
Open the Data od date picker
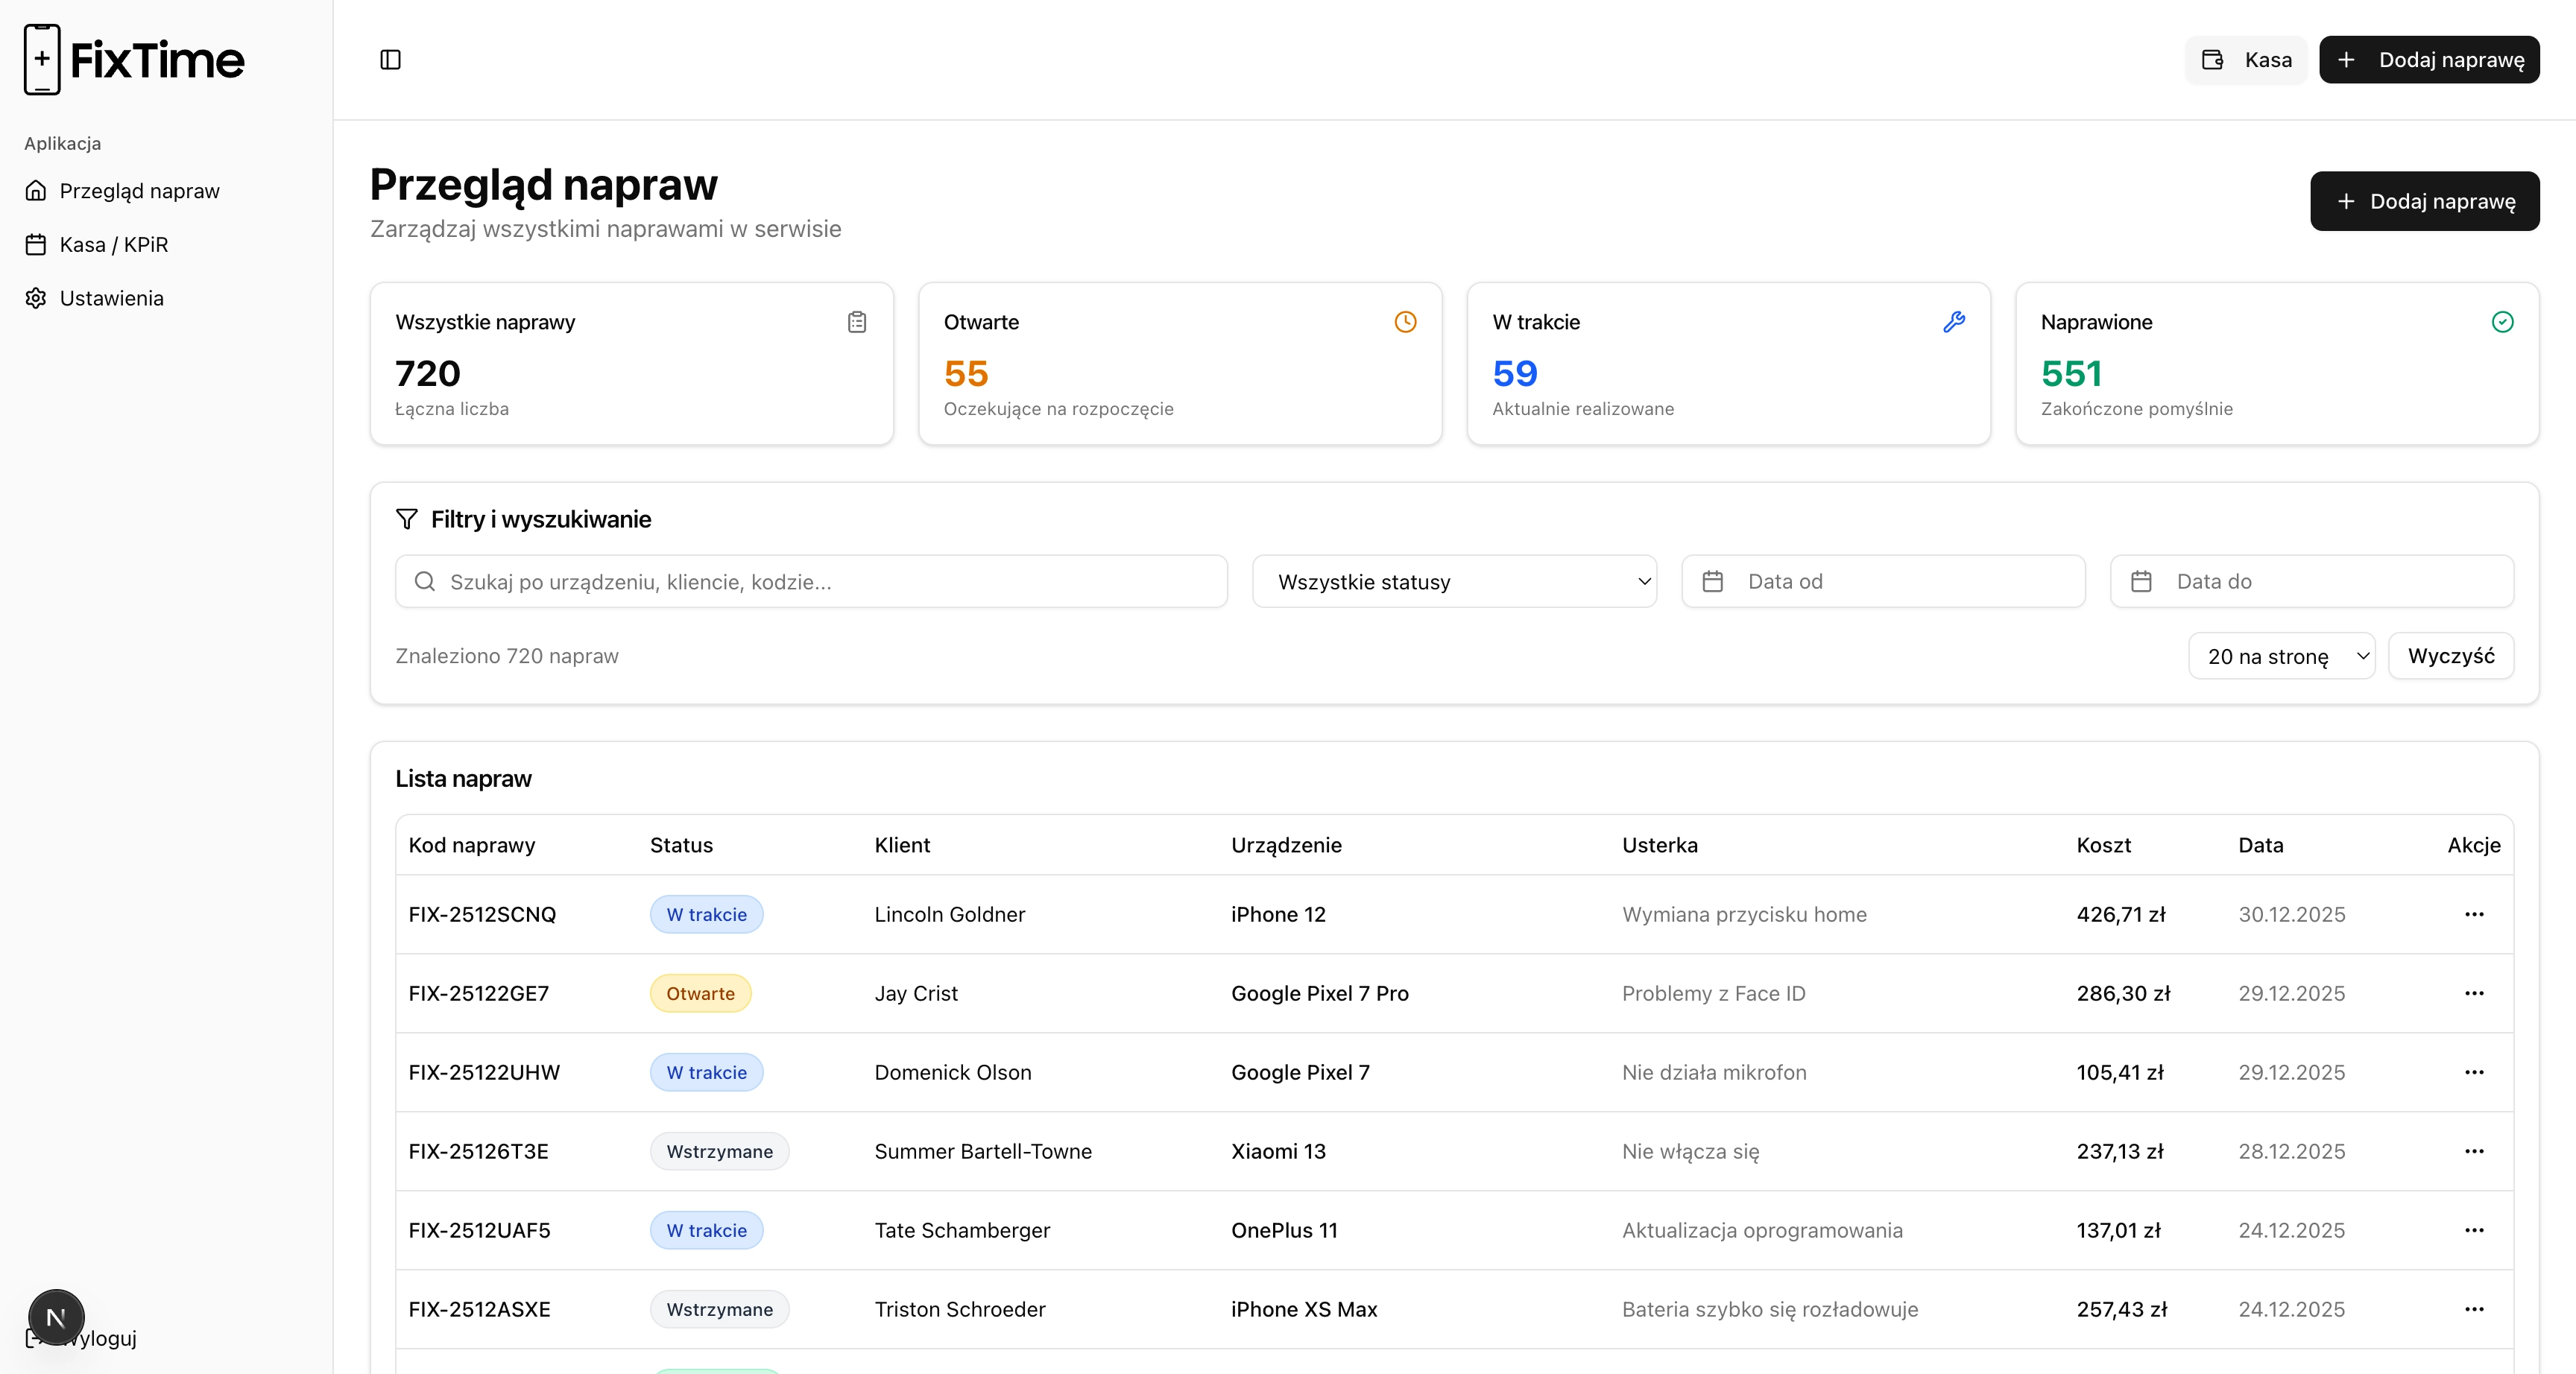(1883, 582)
